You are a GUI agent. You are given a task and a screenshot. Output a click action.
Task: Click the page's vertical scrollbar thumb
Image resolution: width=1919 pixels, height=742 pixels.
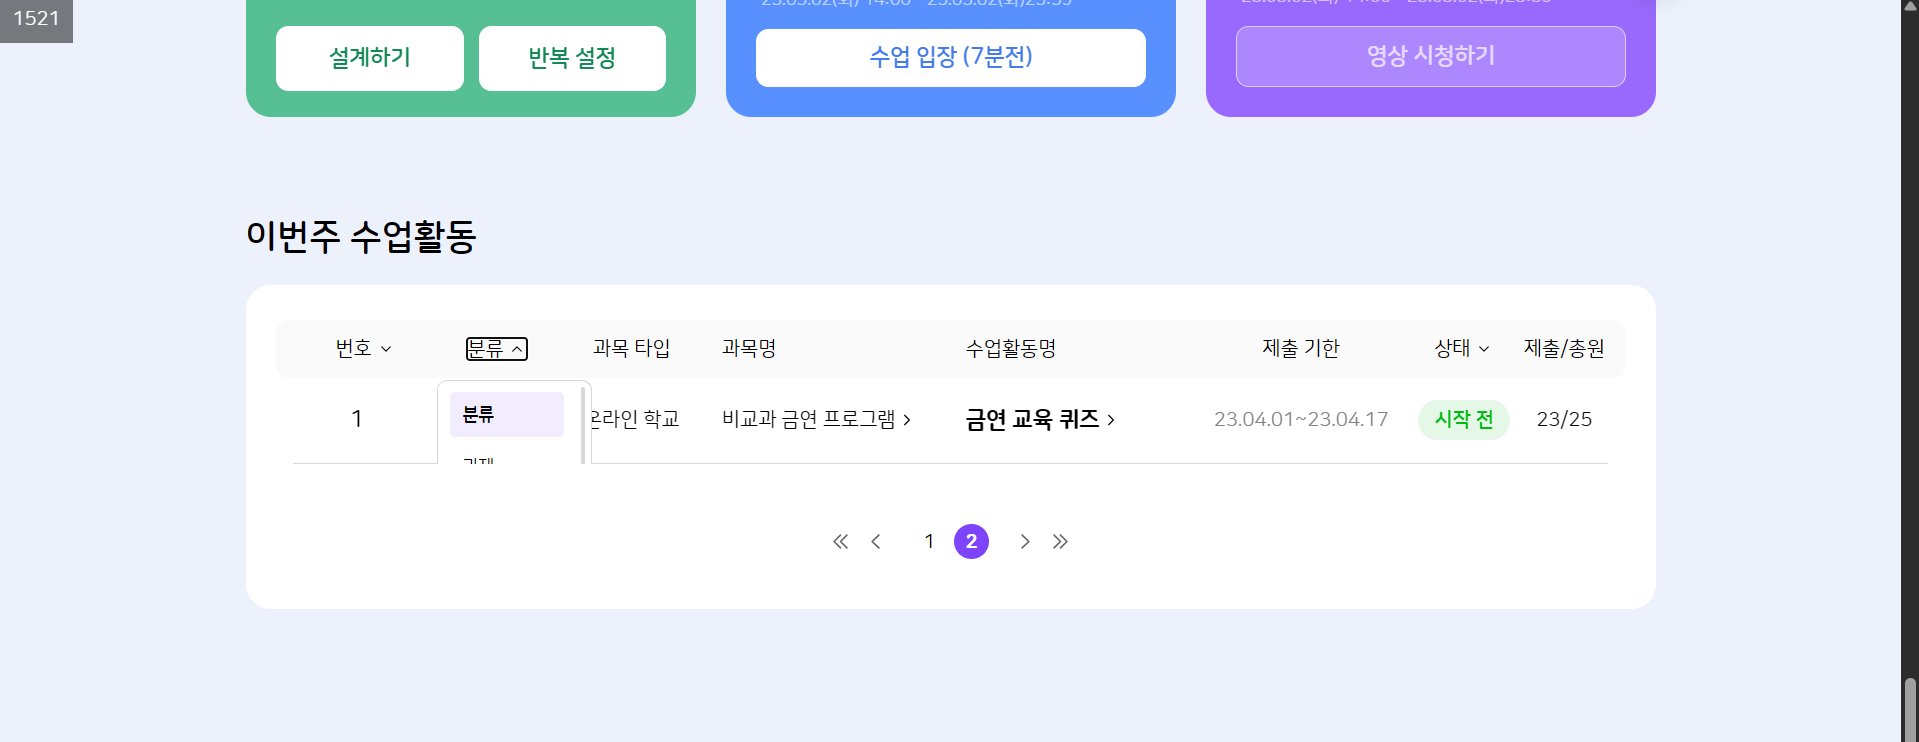(1910, 708)
